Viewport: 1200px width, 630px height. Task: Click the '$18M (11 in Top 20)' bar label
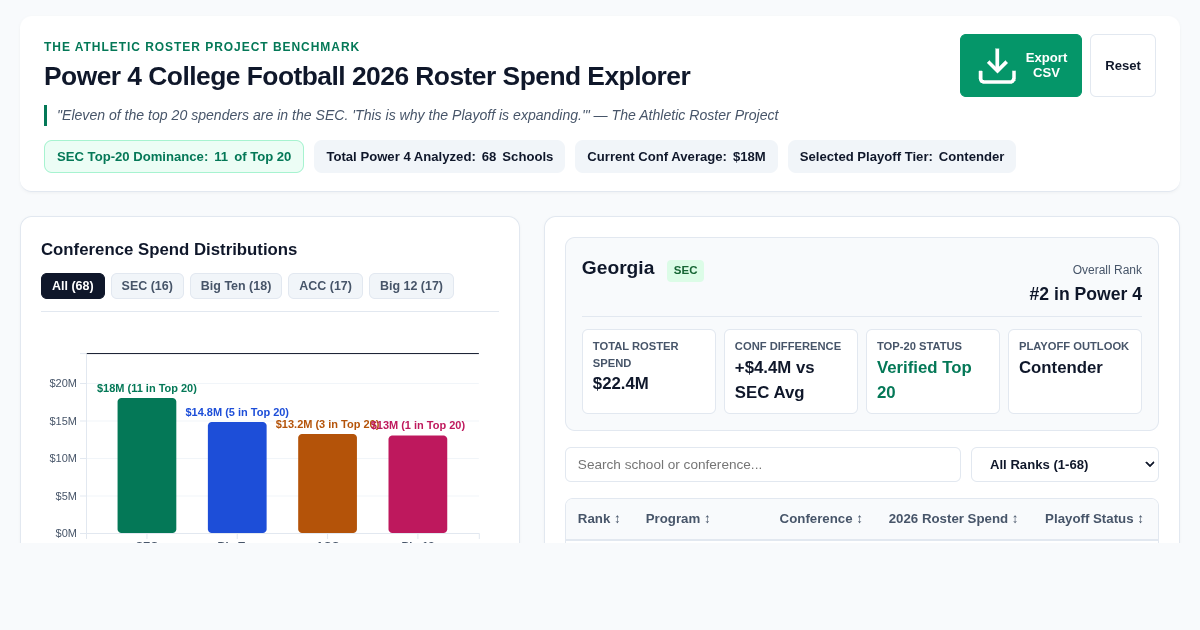147,388
